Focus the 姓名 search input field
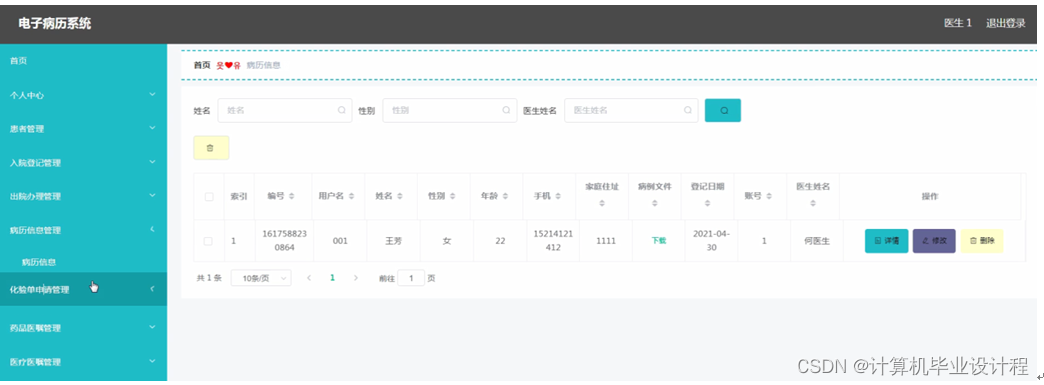This screenshot has width=1044, height=385. [285, 111]
